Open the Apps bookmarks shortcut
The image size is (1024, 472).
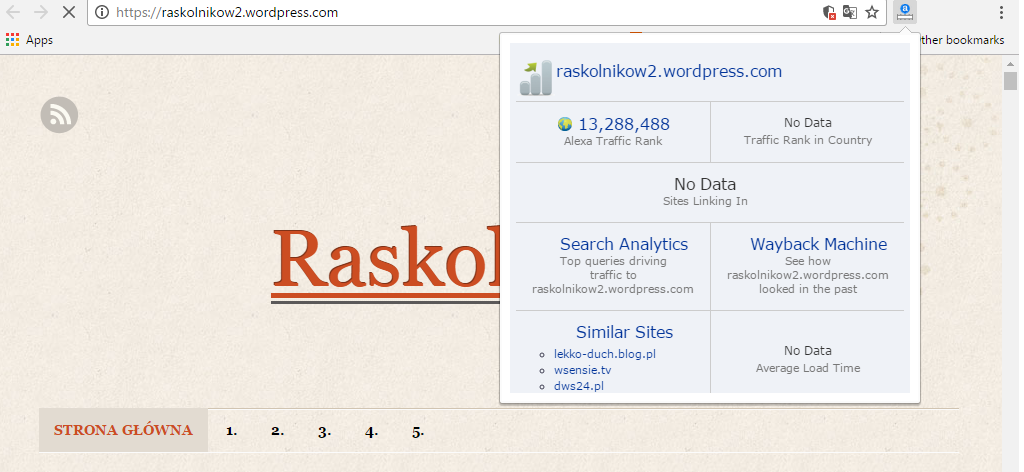(29, 40)
